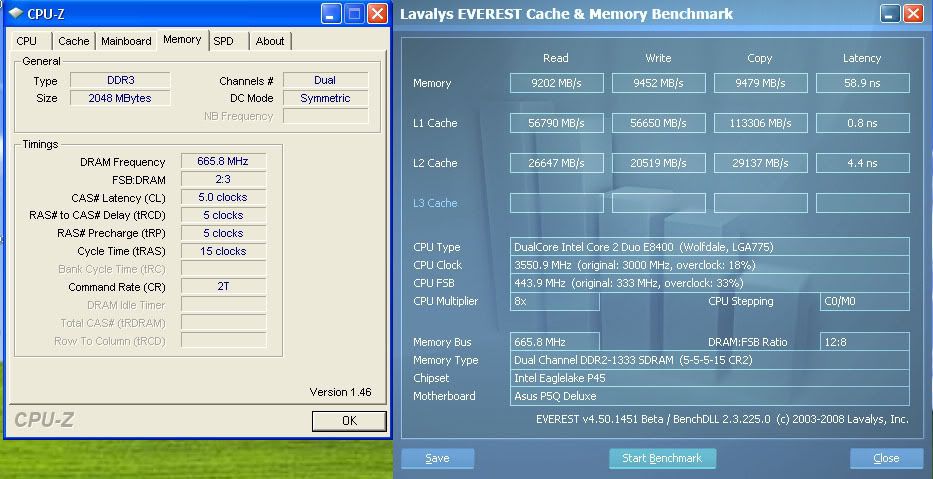
Task: Click the L1 Cache Write 56650 MB/s cell
Action: coord(659,123)
